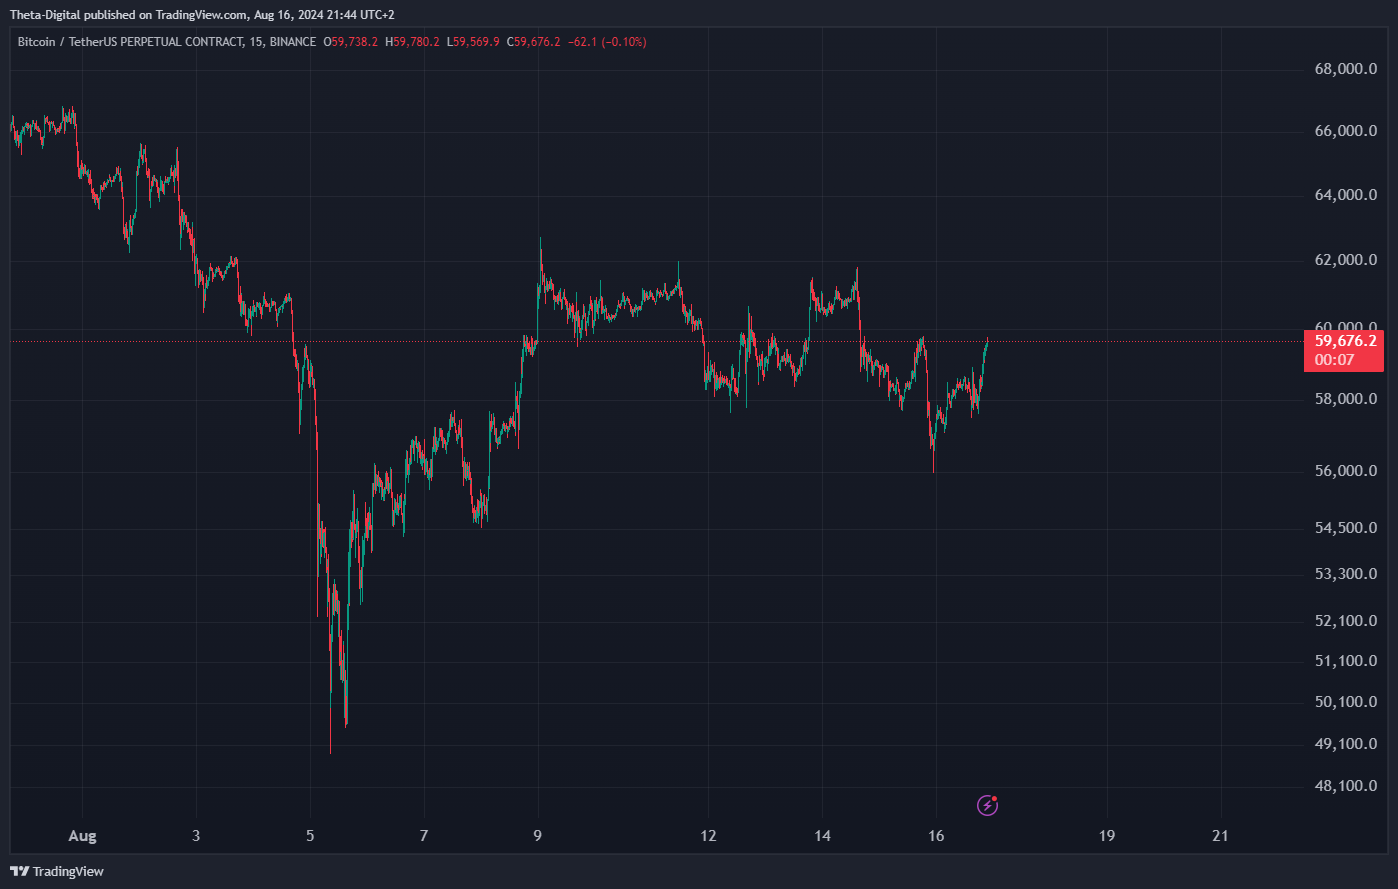Click the 66,000.0 price axis label
Screen dimensions: 1398x889
pos(1345,131)
